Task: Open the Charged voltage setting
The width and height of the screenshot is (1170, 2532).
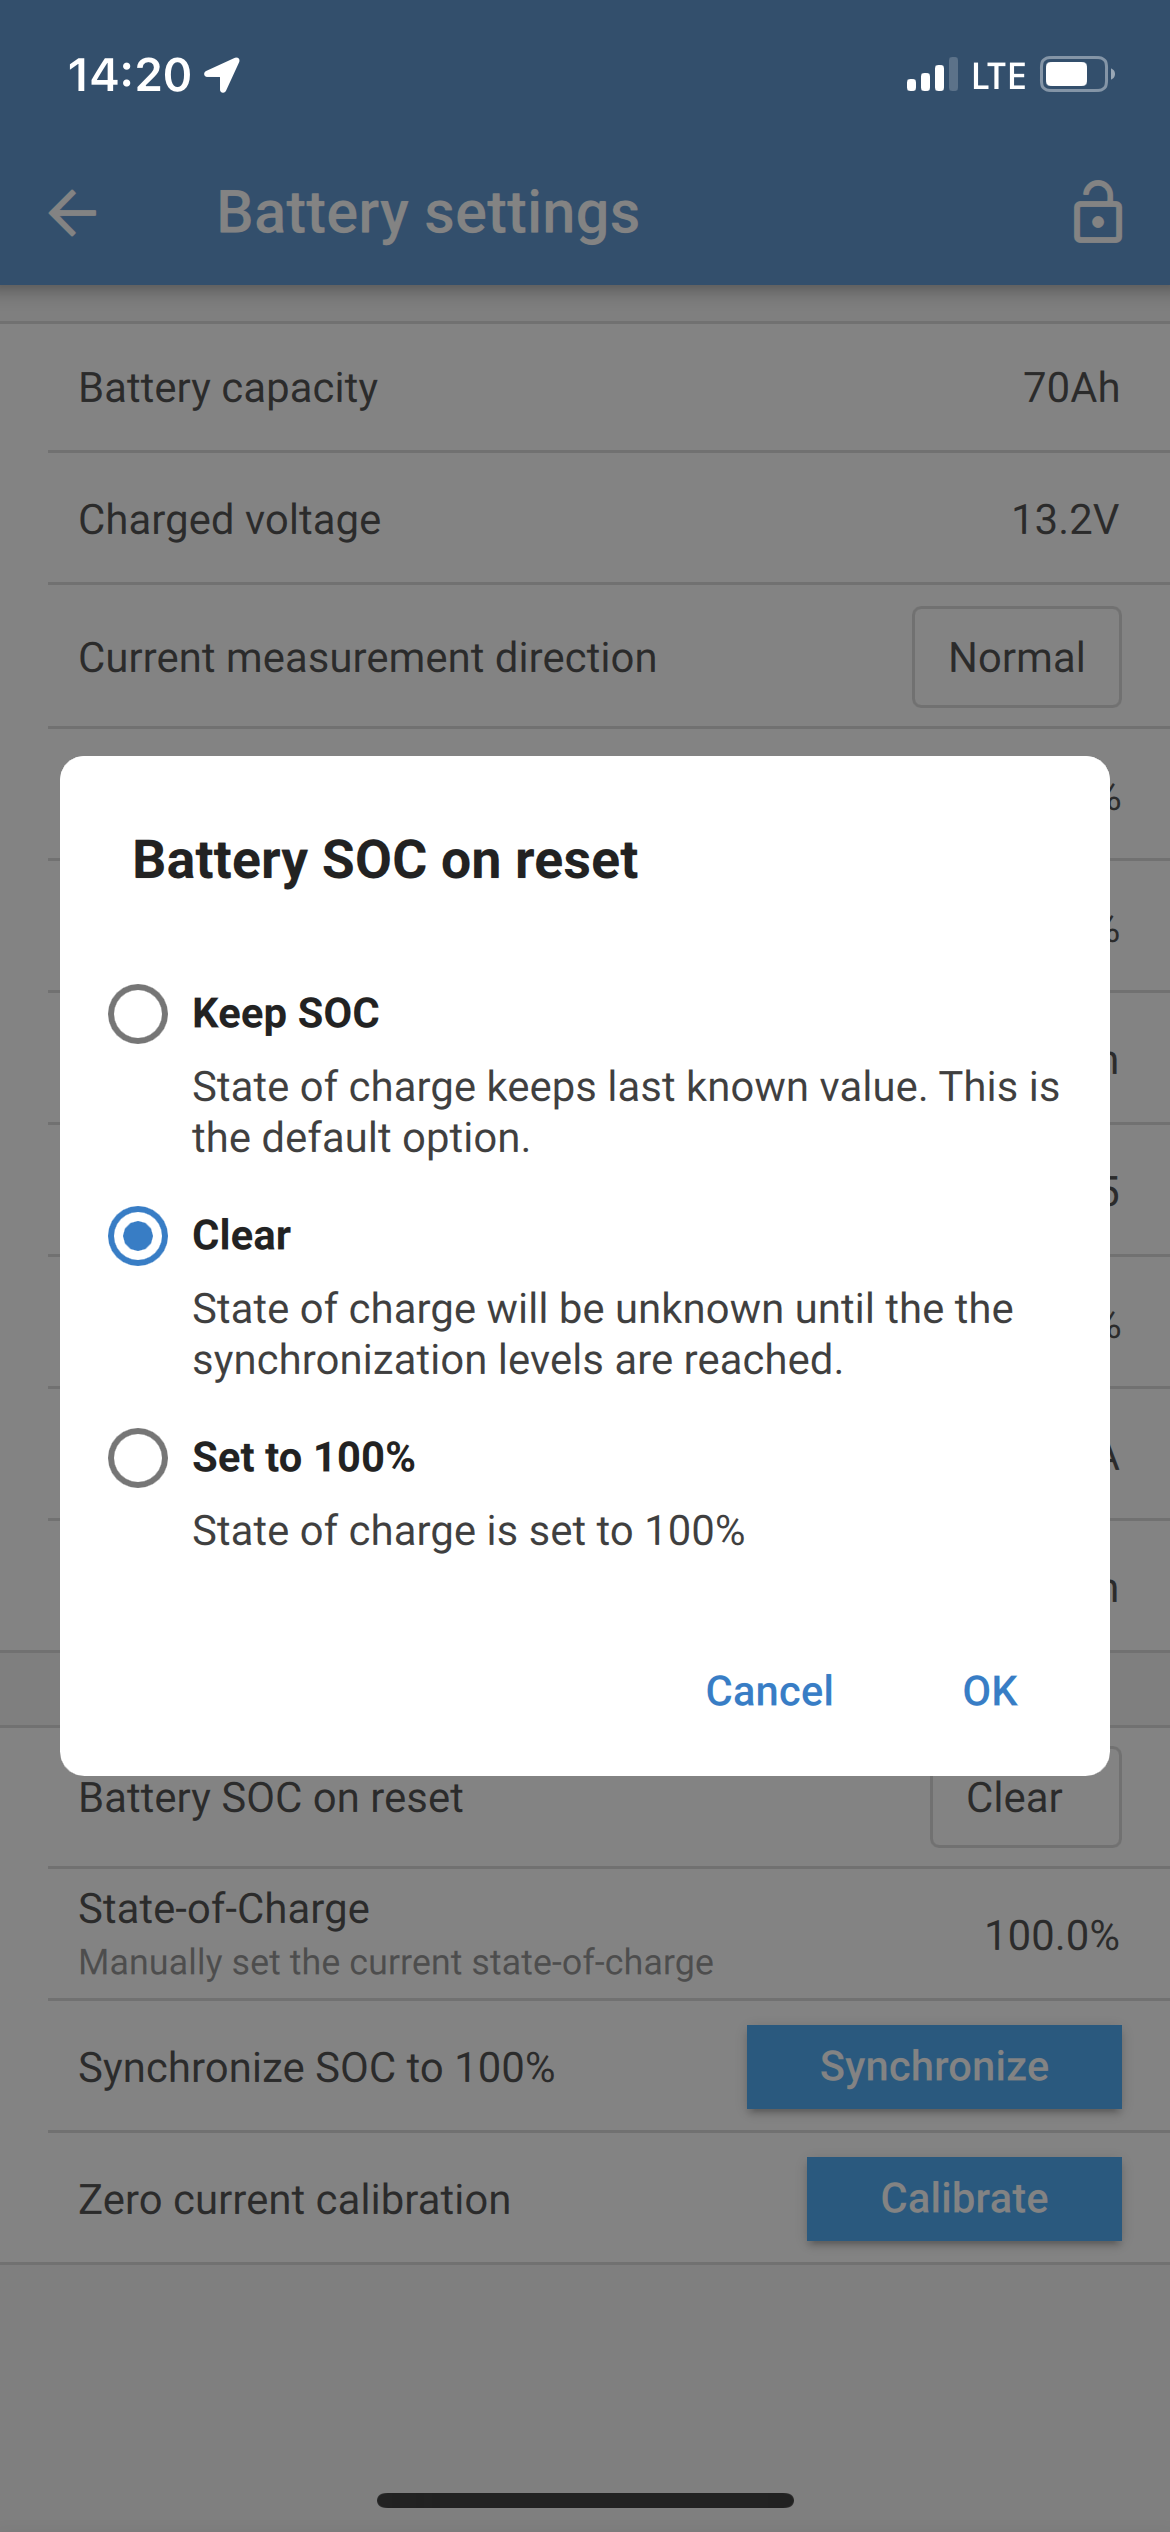Action: tap(585, 520)
